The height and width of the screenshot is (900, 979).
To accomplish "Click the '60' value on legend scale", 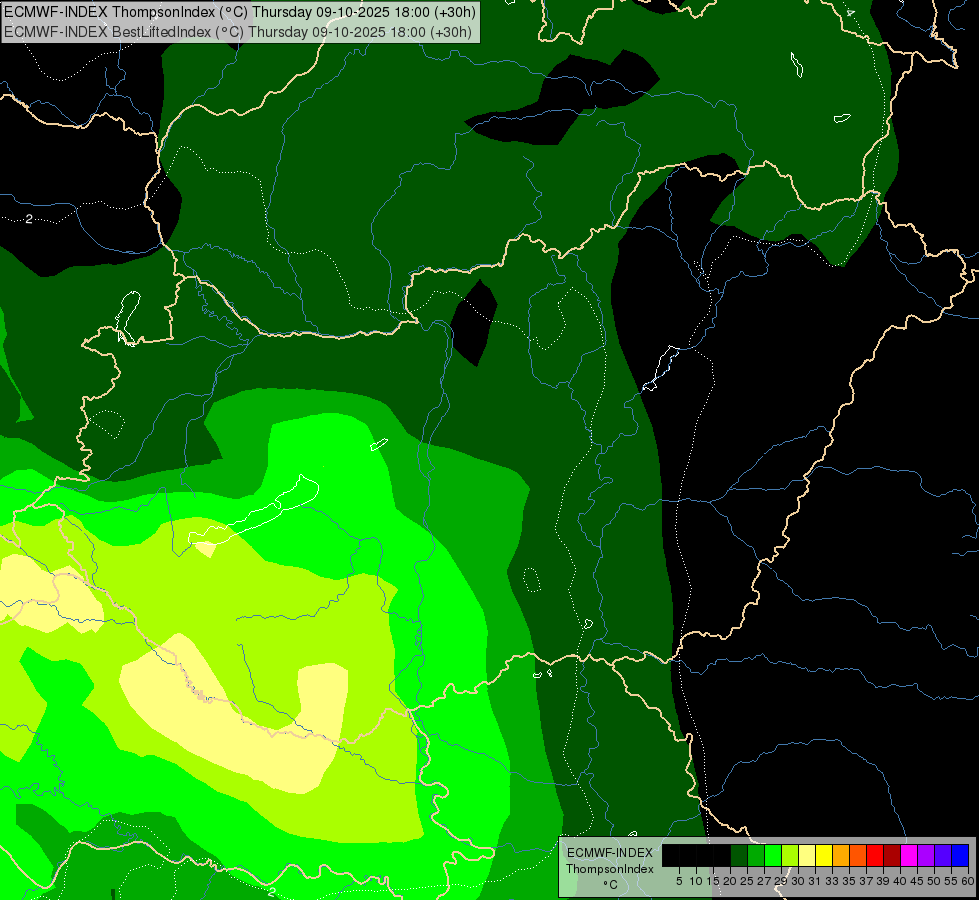I will (967, 880).
